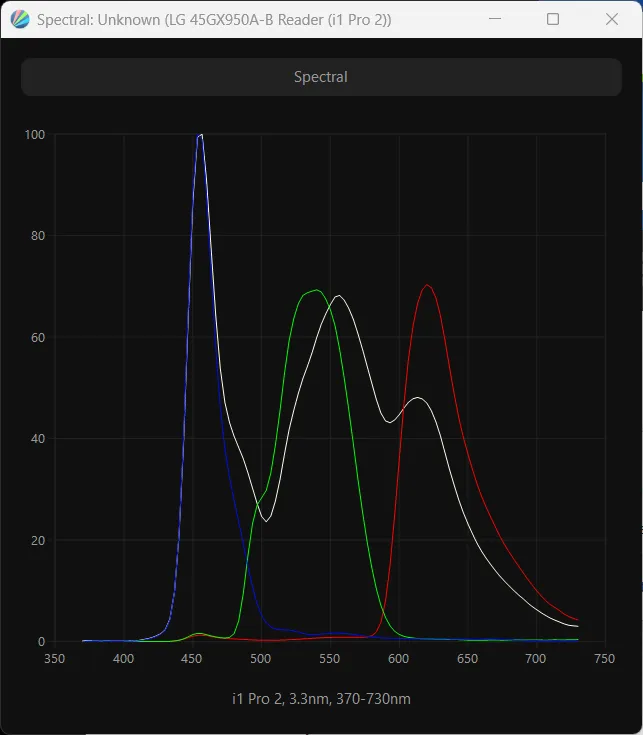The width and height of the screenshot is (643, 735).
Task: Click the 60 label on the vertical axis
Action: [x=38, y=338]
